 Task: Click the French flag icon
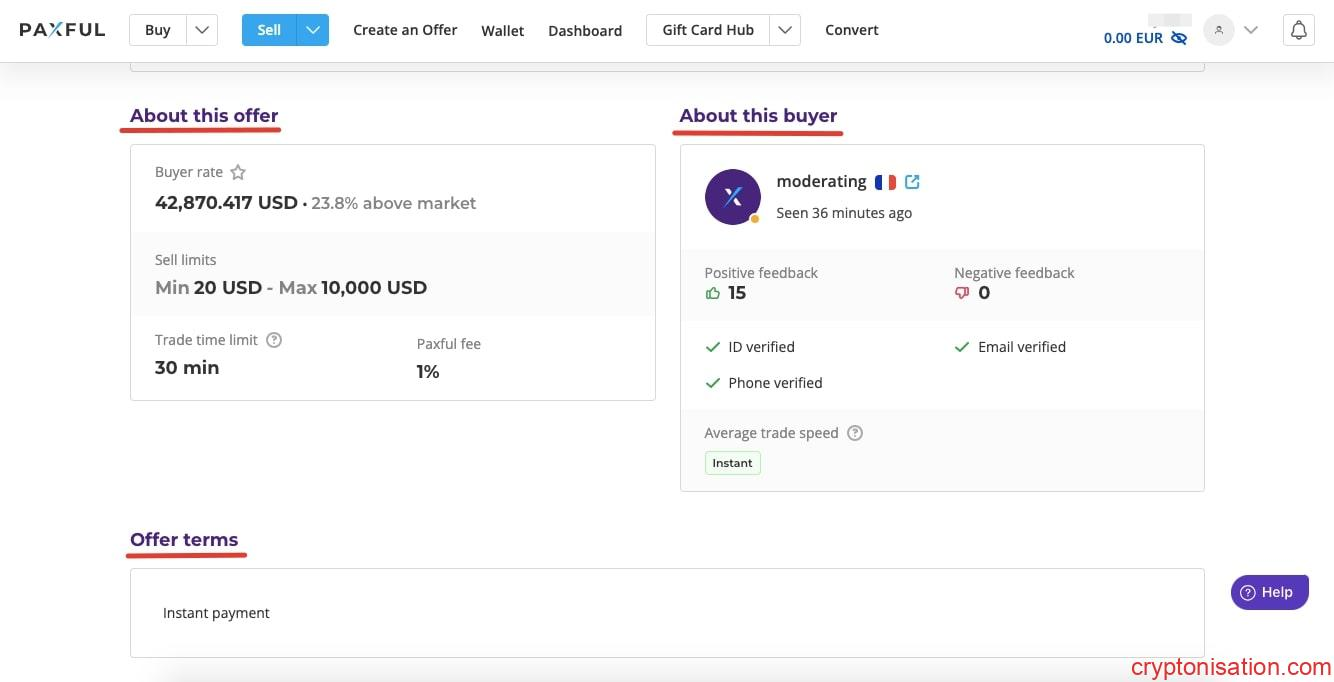[885, 182]
